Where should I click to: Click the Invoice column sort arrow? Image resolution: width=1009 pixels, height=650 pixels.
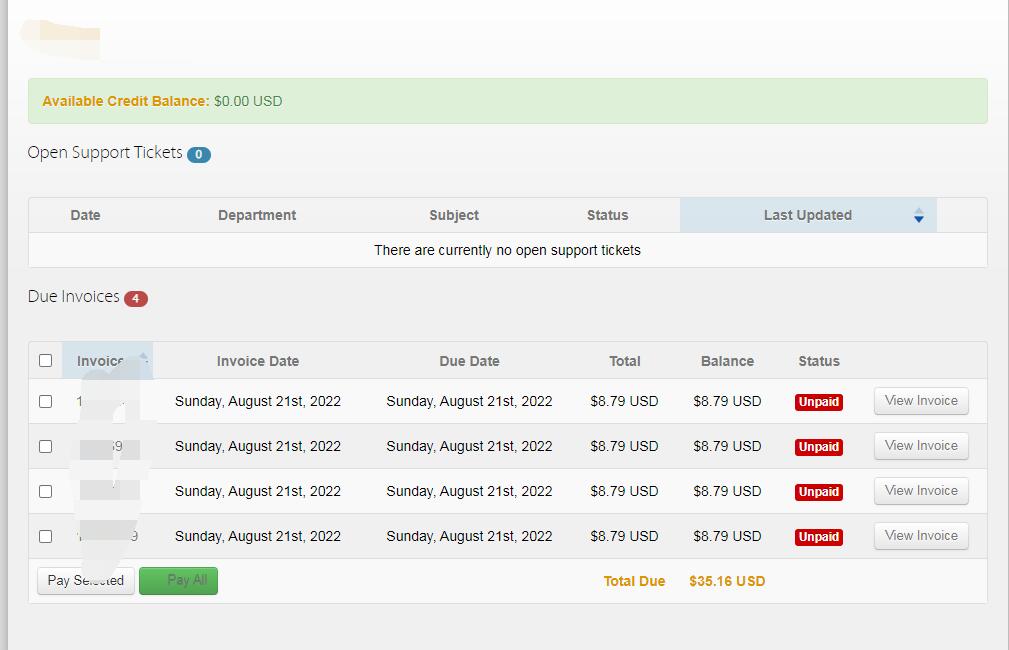point(144,359)
